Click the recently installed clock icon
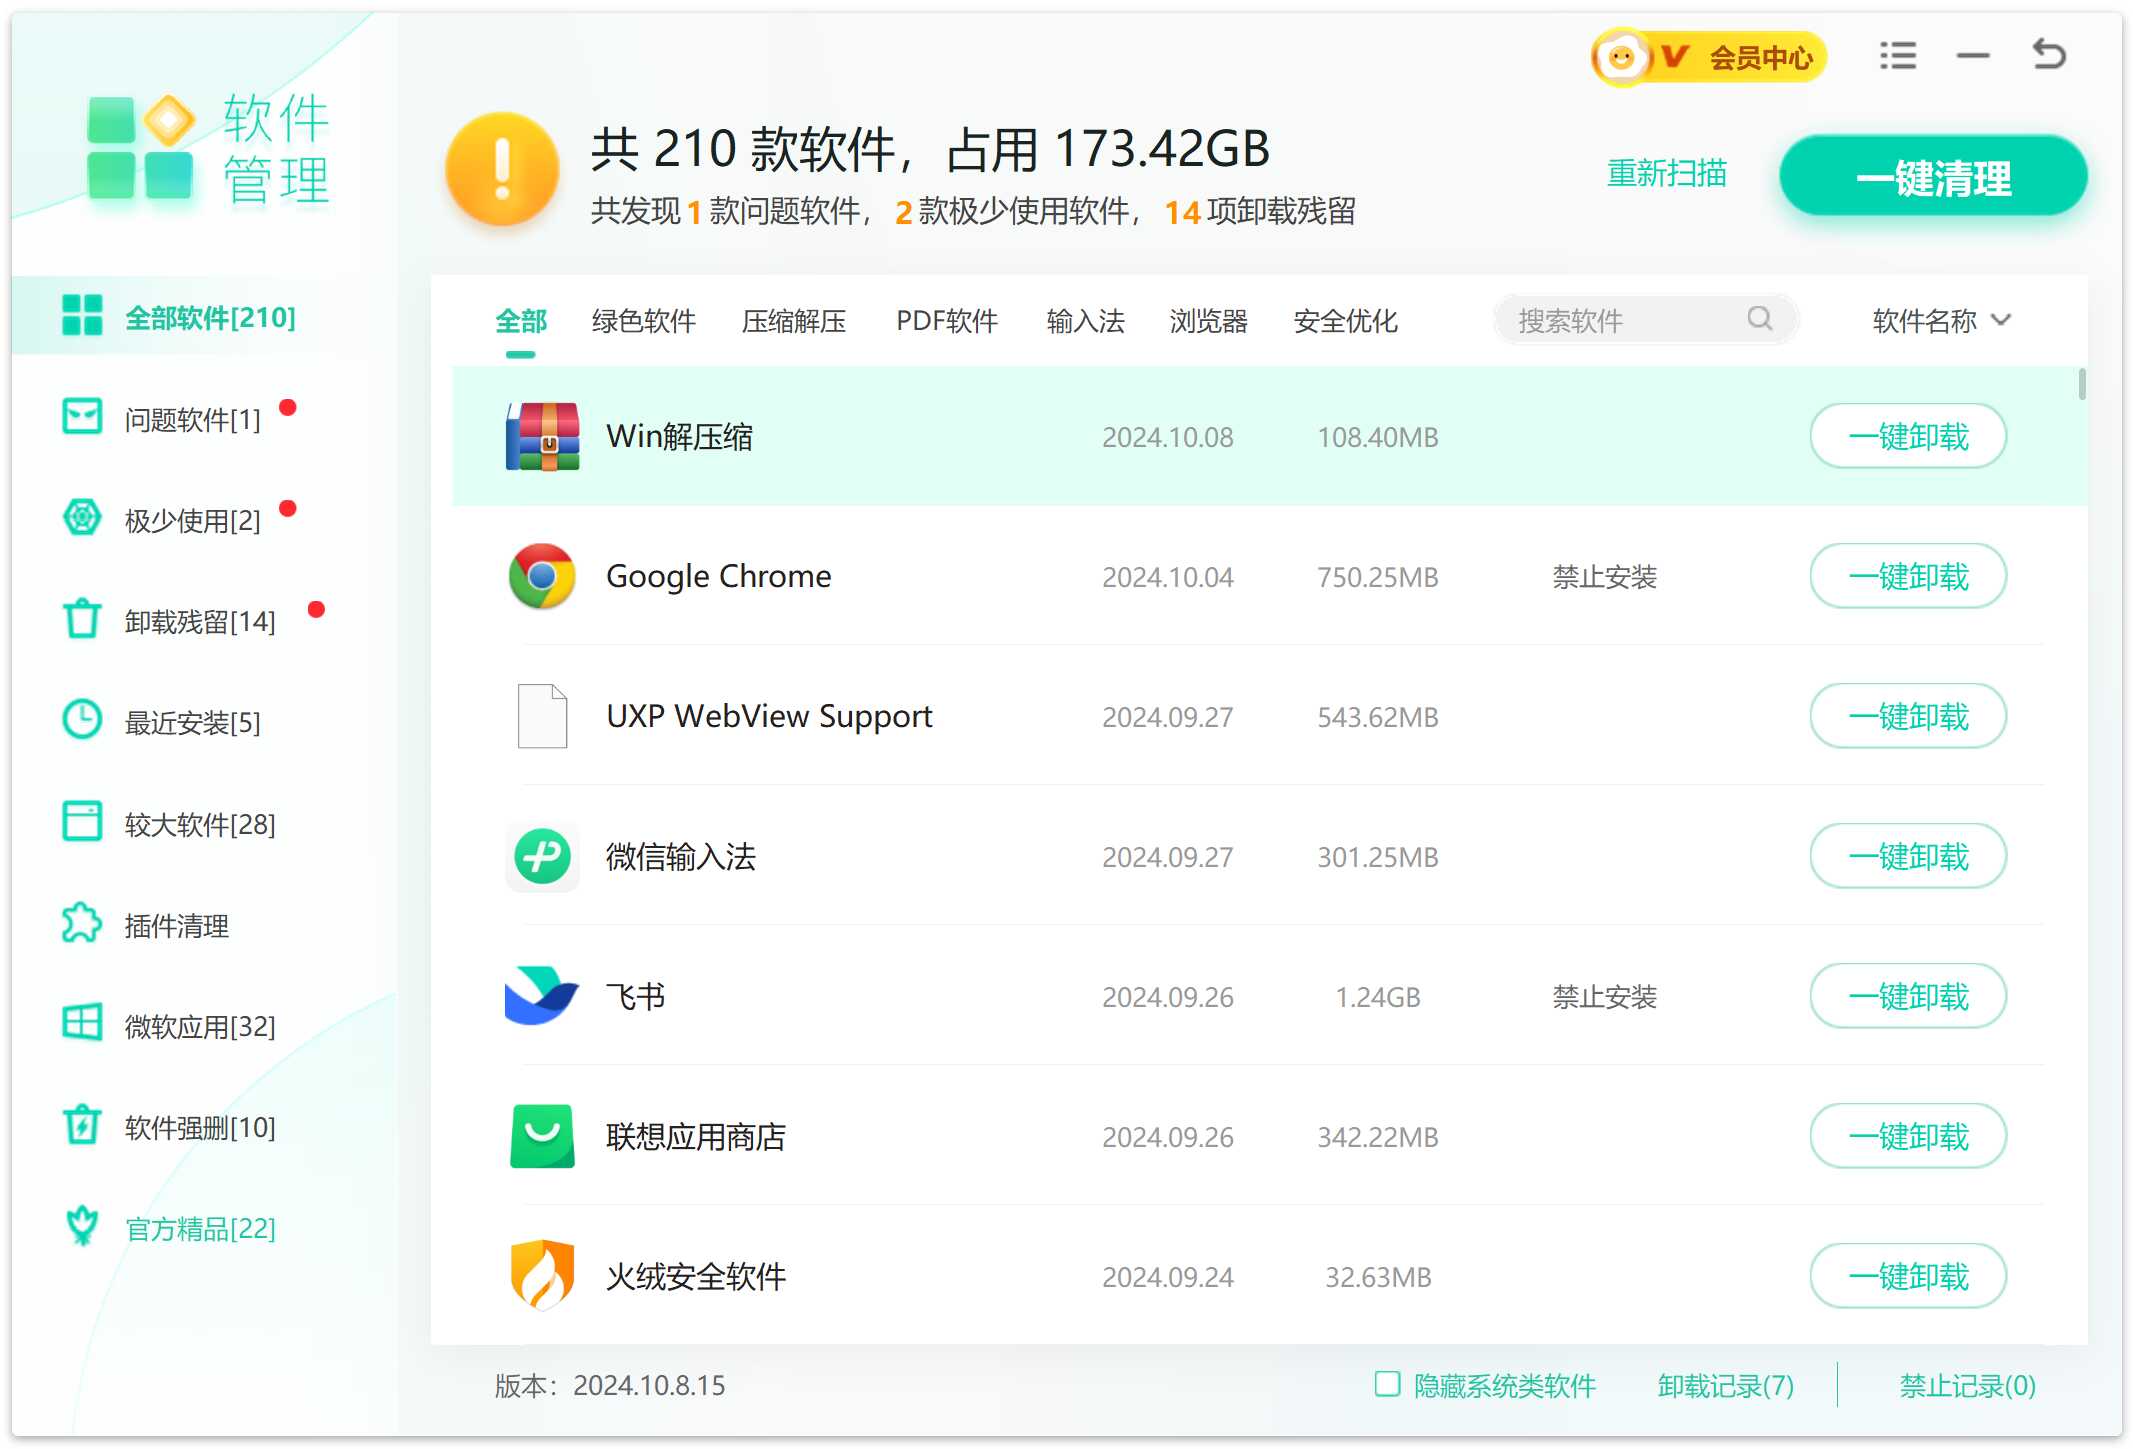The height and width of the screenshot is (1449, 2133). (x=82, y=720)
